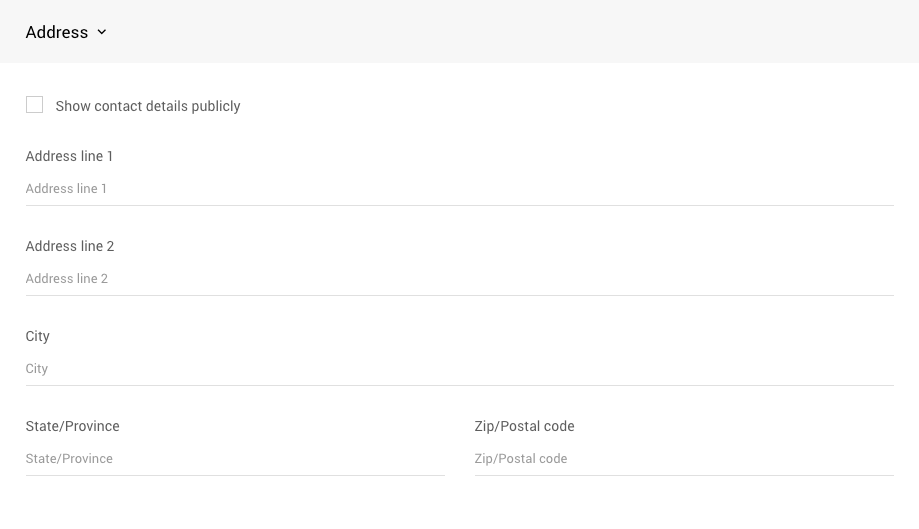Click the State/Province field label
This screenshot has width=919, height=529.
[73, 426]
